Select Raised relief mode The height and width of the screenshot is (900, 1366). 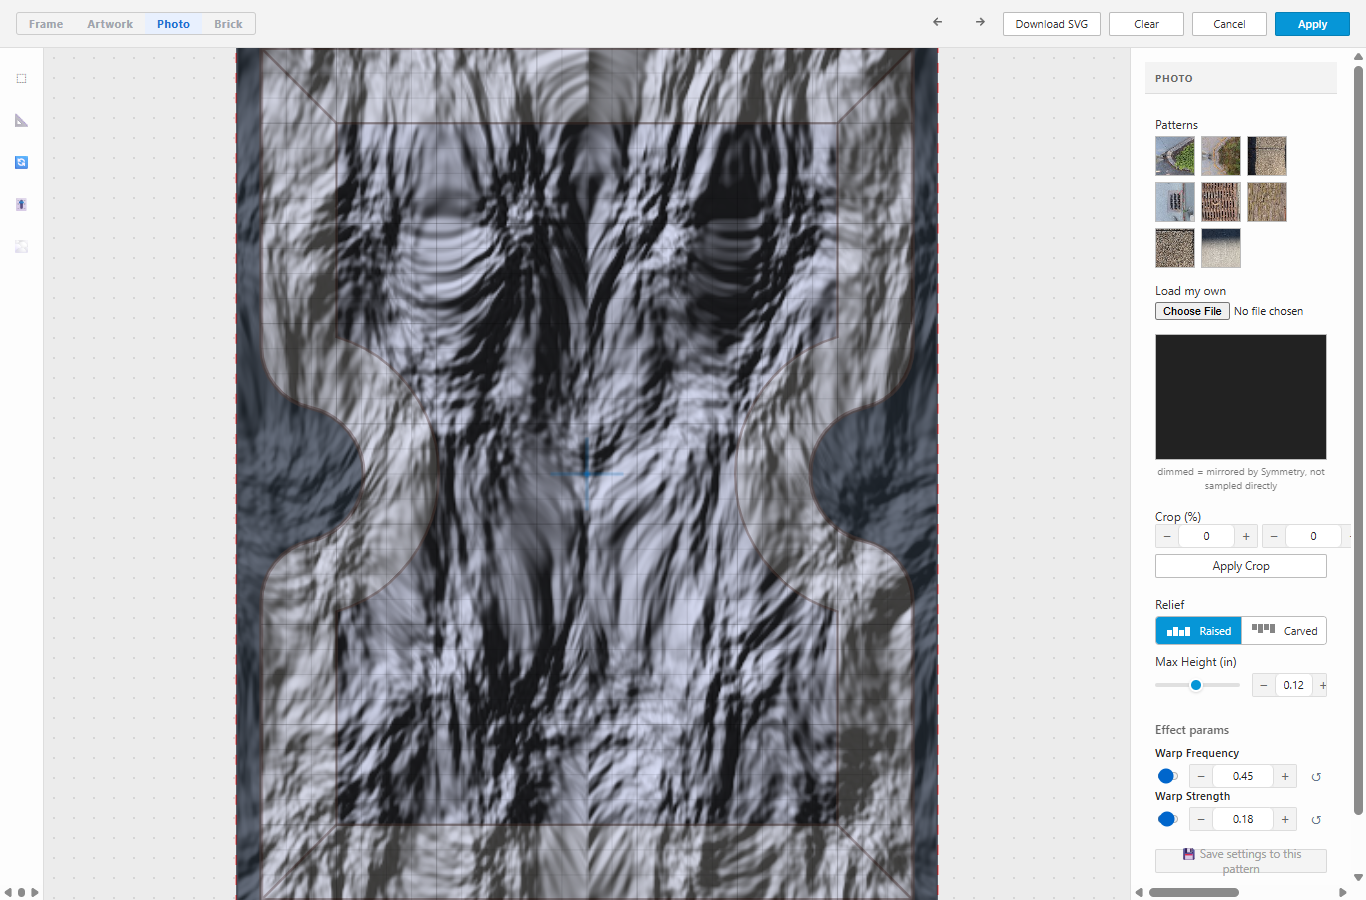[1198, 631]
